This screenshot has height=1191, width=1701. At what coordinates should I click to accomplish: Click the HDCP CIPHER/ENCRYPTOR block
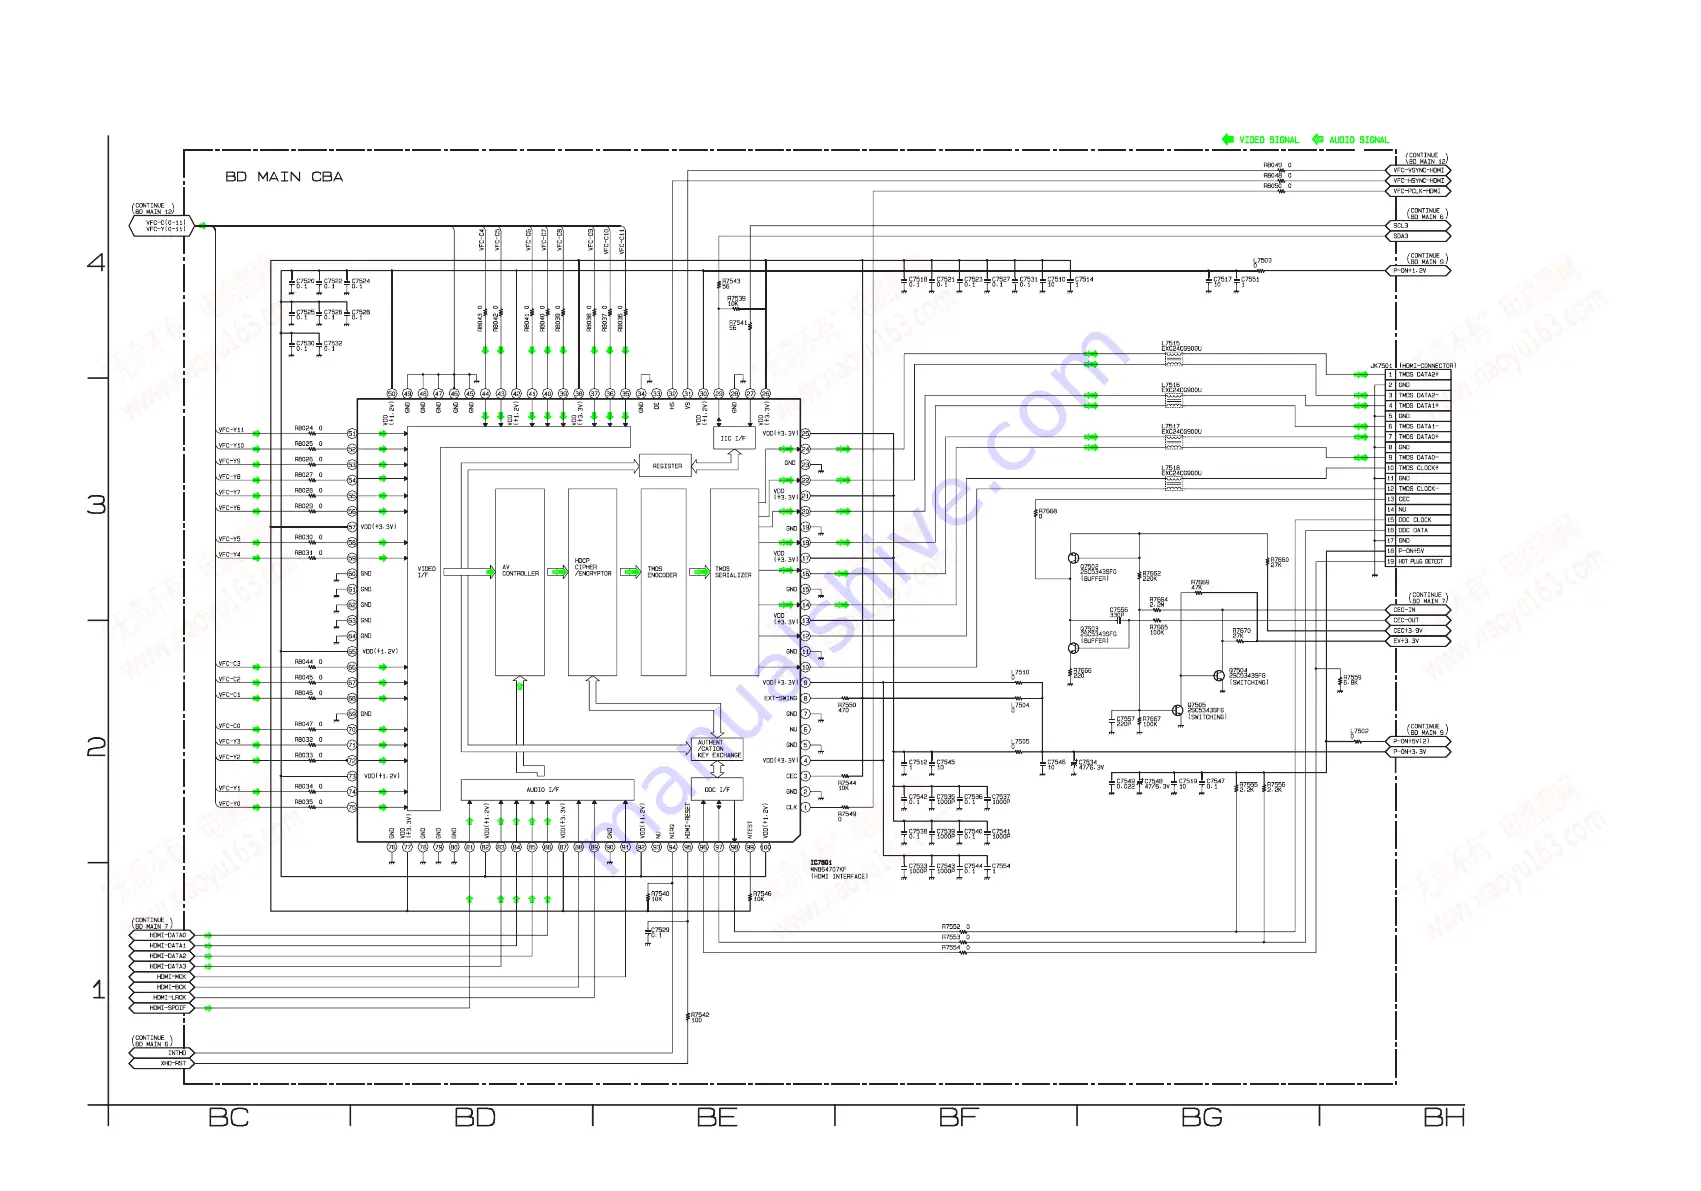(593, 582)
